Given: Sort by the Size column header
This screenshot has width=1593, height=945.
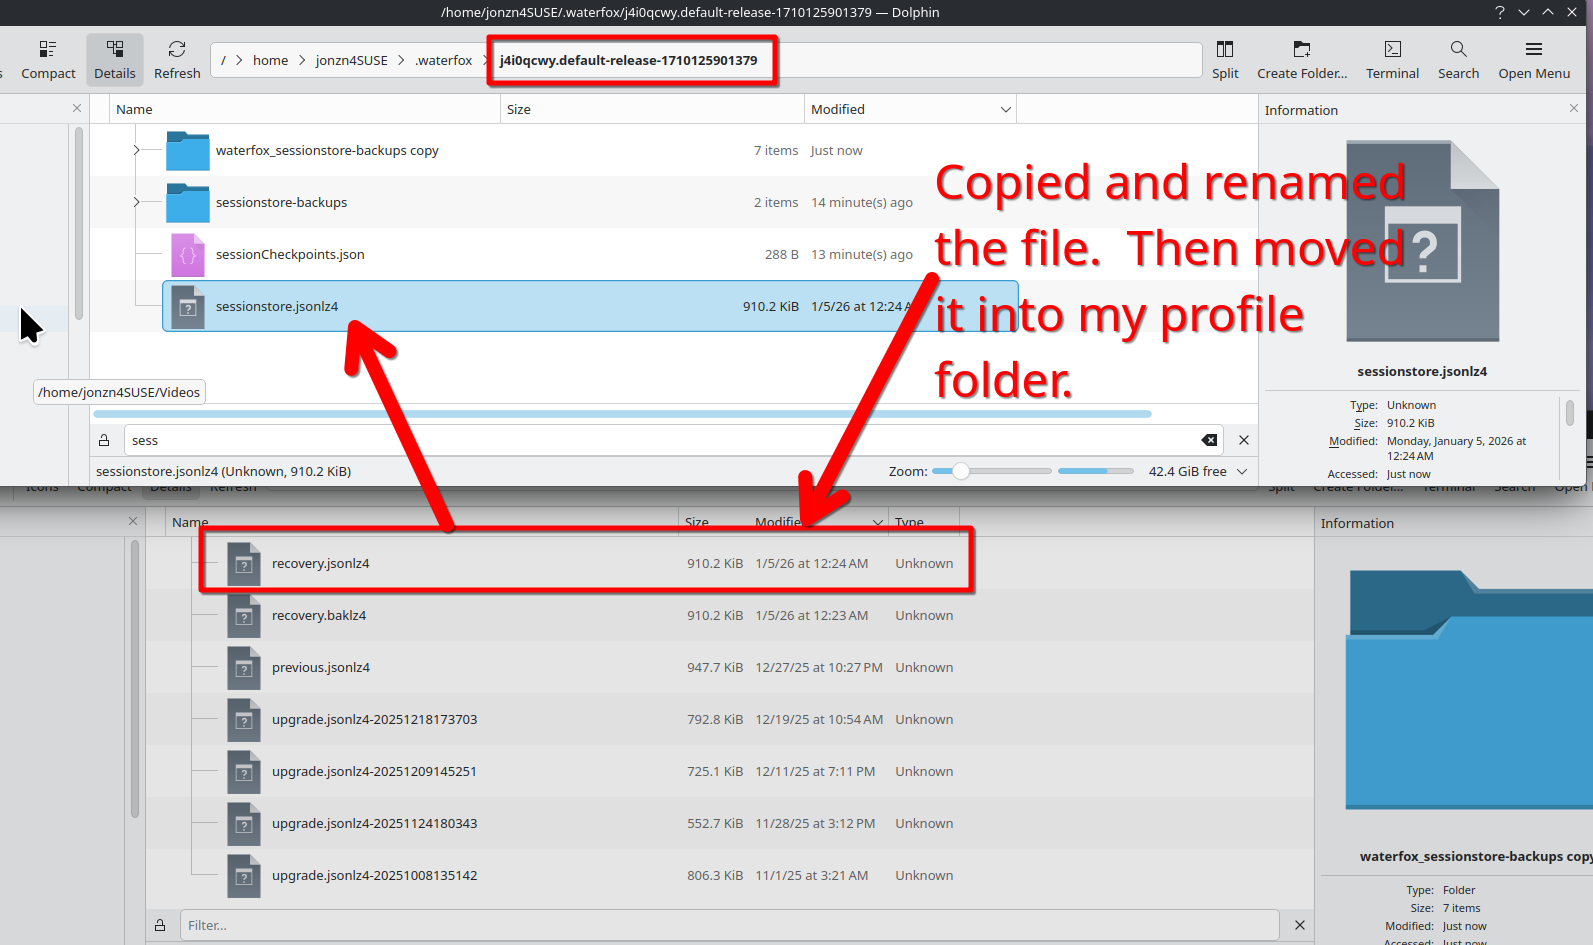Looking at the screenshot, I should pyautogui.click(x=519, y=109).
